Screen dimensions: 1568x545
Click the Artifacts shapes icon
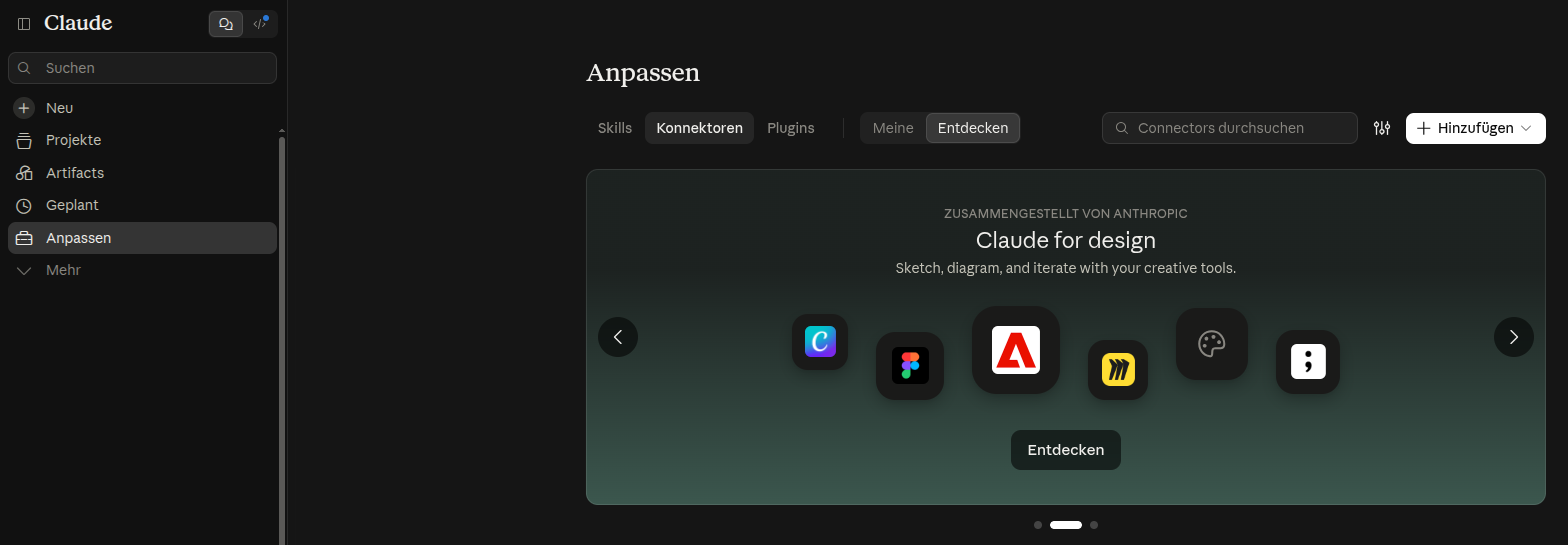click(25, 173)
